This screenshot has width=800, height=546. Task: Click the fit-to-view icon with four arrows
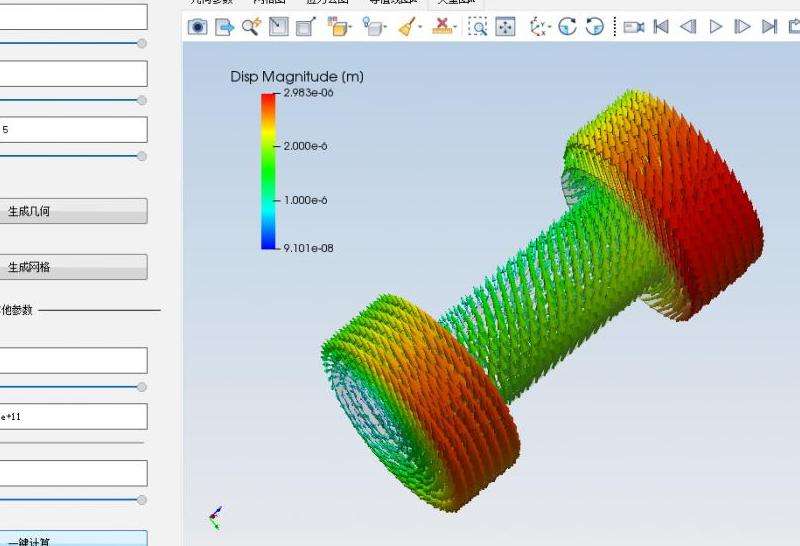506,27
